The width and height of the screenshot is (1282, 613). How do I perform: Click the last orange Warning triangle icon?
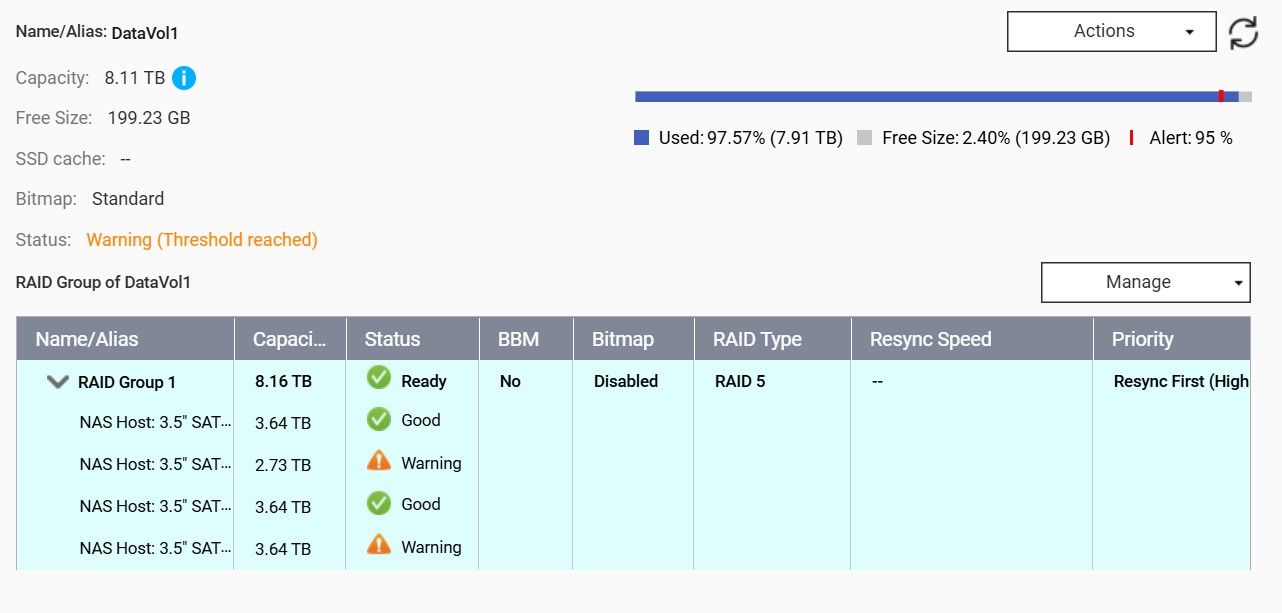pyautogui.click(x=379, y=545)
